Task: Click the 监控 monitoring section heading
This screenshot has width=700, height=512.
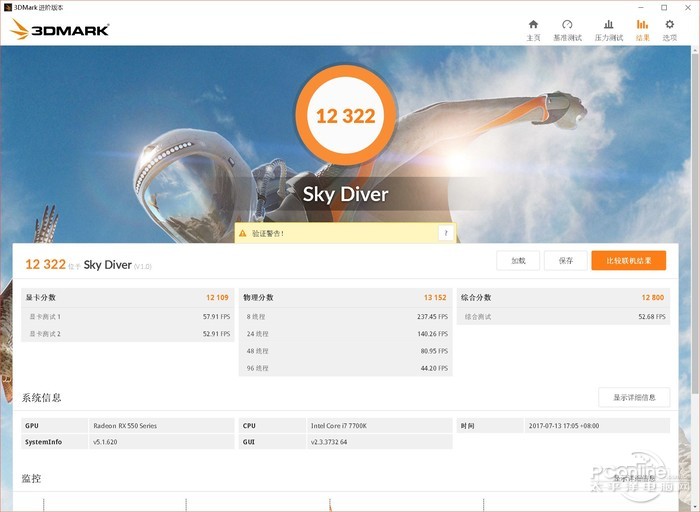Action: click(x=32, y=479)
